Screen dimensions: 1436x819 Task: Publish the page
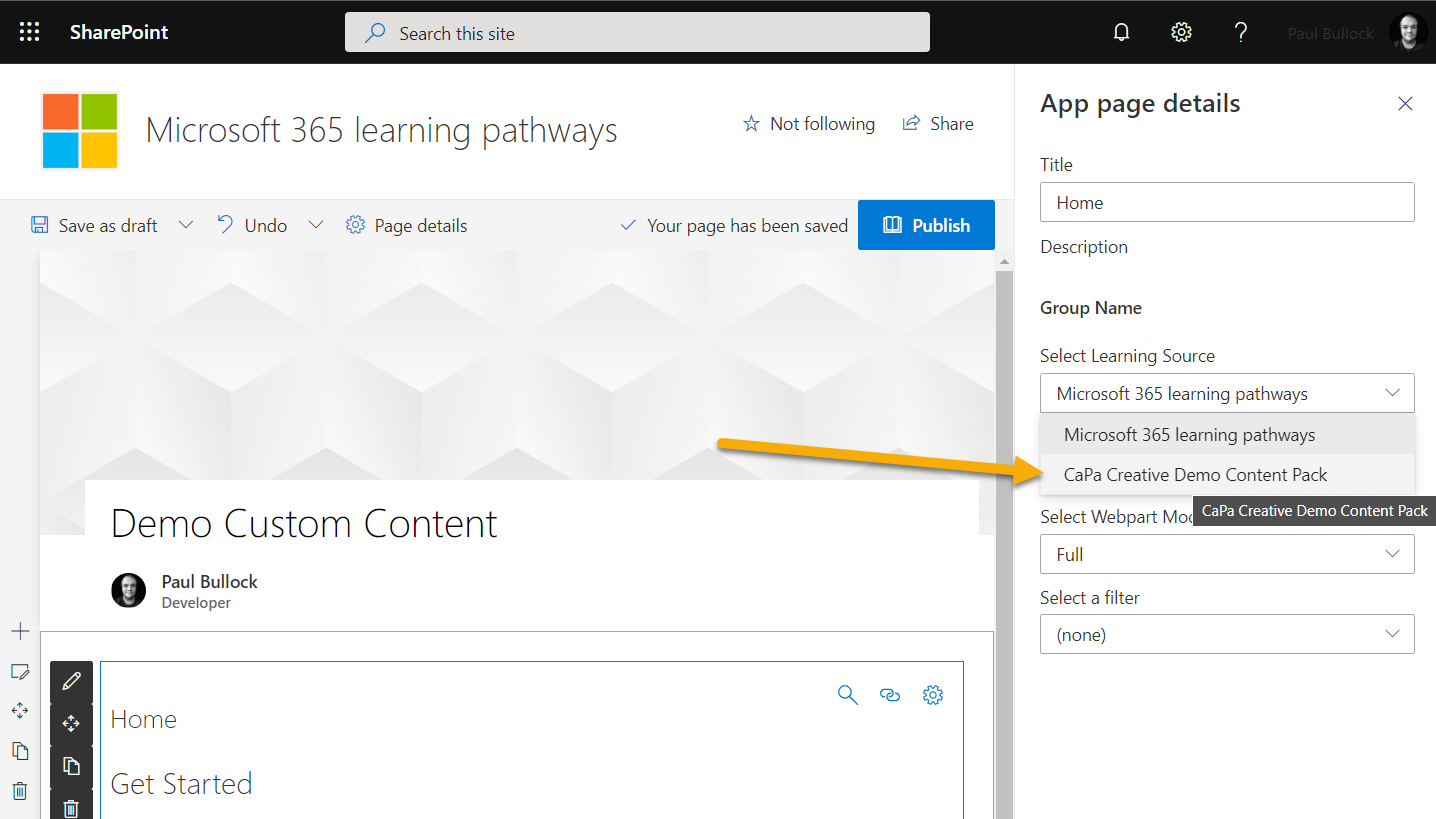[x=926, y=225]
